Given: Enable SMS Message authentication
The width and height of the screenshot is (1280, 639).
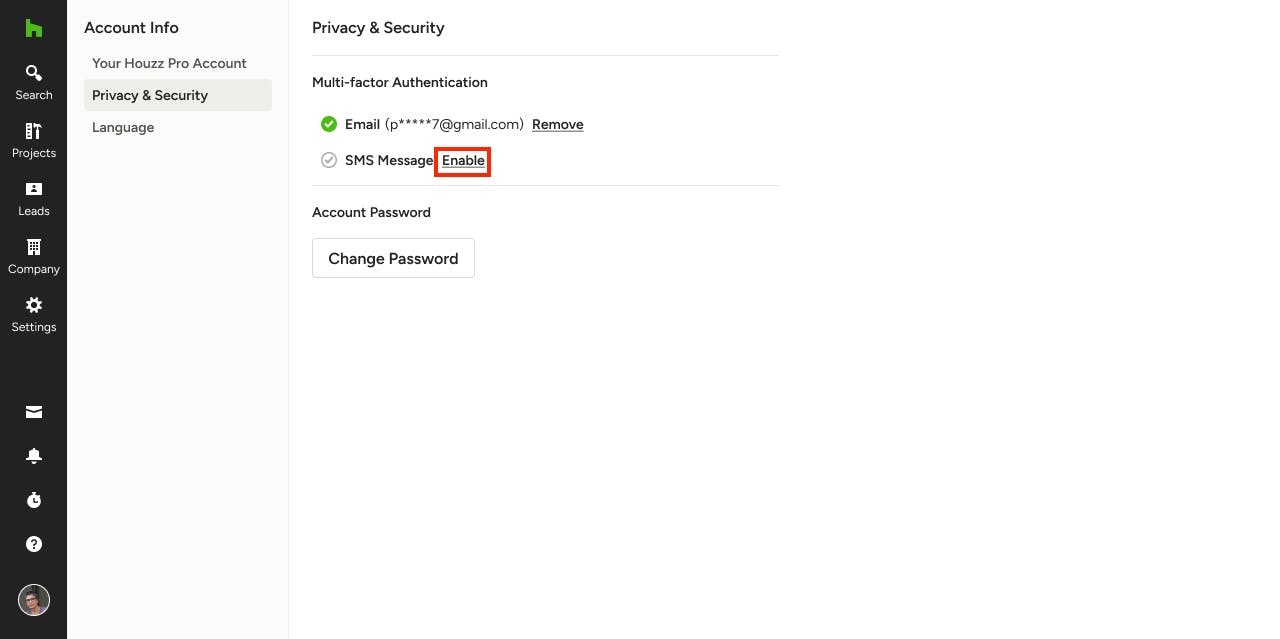Looking at the screenshot, I should coord(463,160).
